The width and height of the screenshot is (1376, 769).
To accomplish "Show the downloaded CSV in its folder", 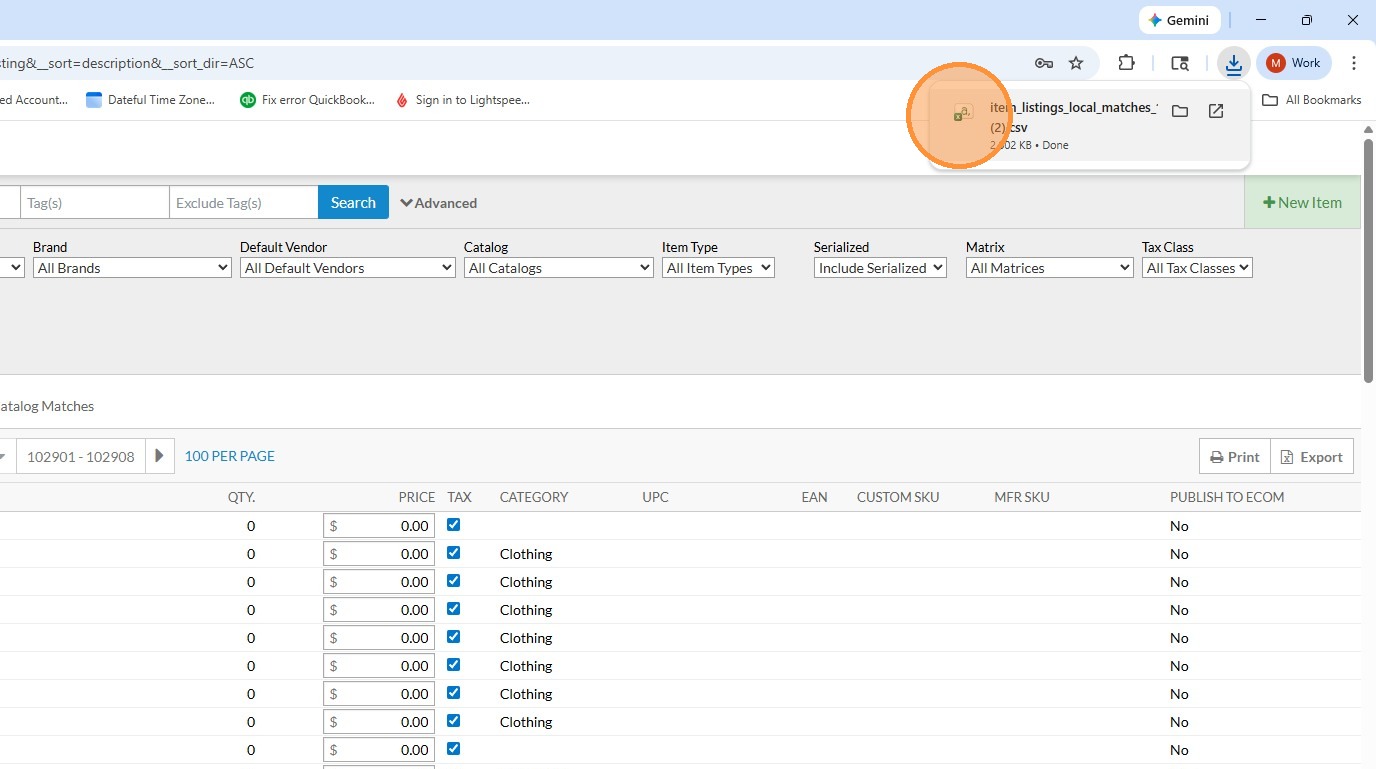I will pos(1180,111).
